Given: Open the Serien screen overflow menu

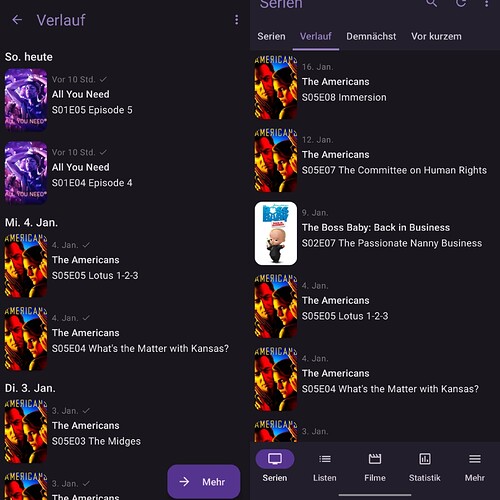Looking at the screenshot, I should [487, 3].
